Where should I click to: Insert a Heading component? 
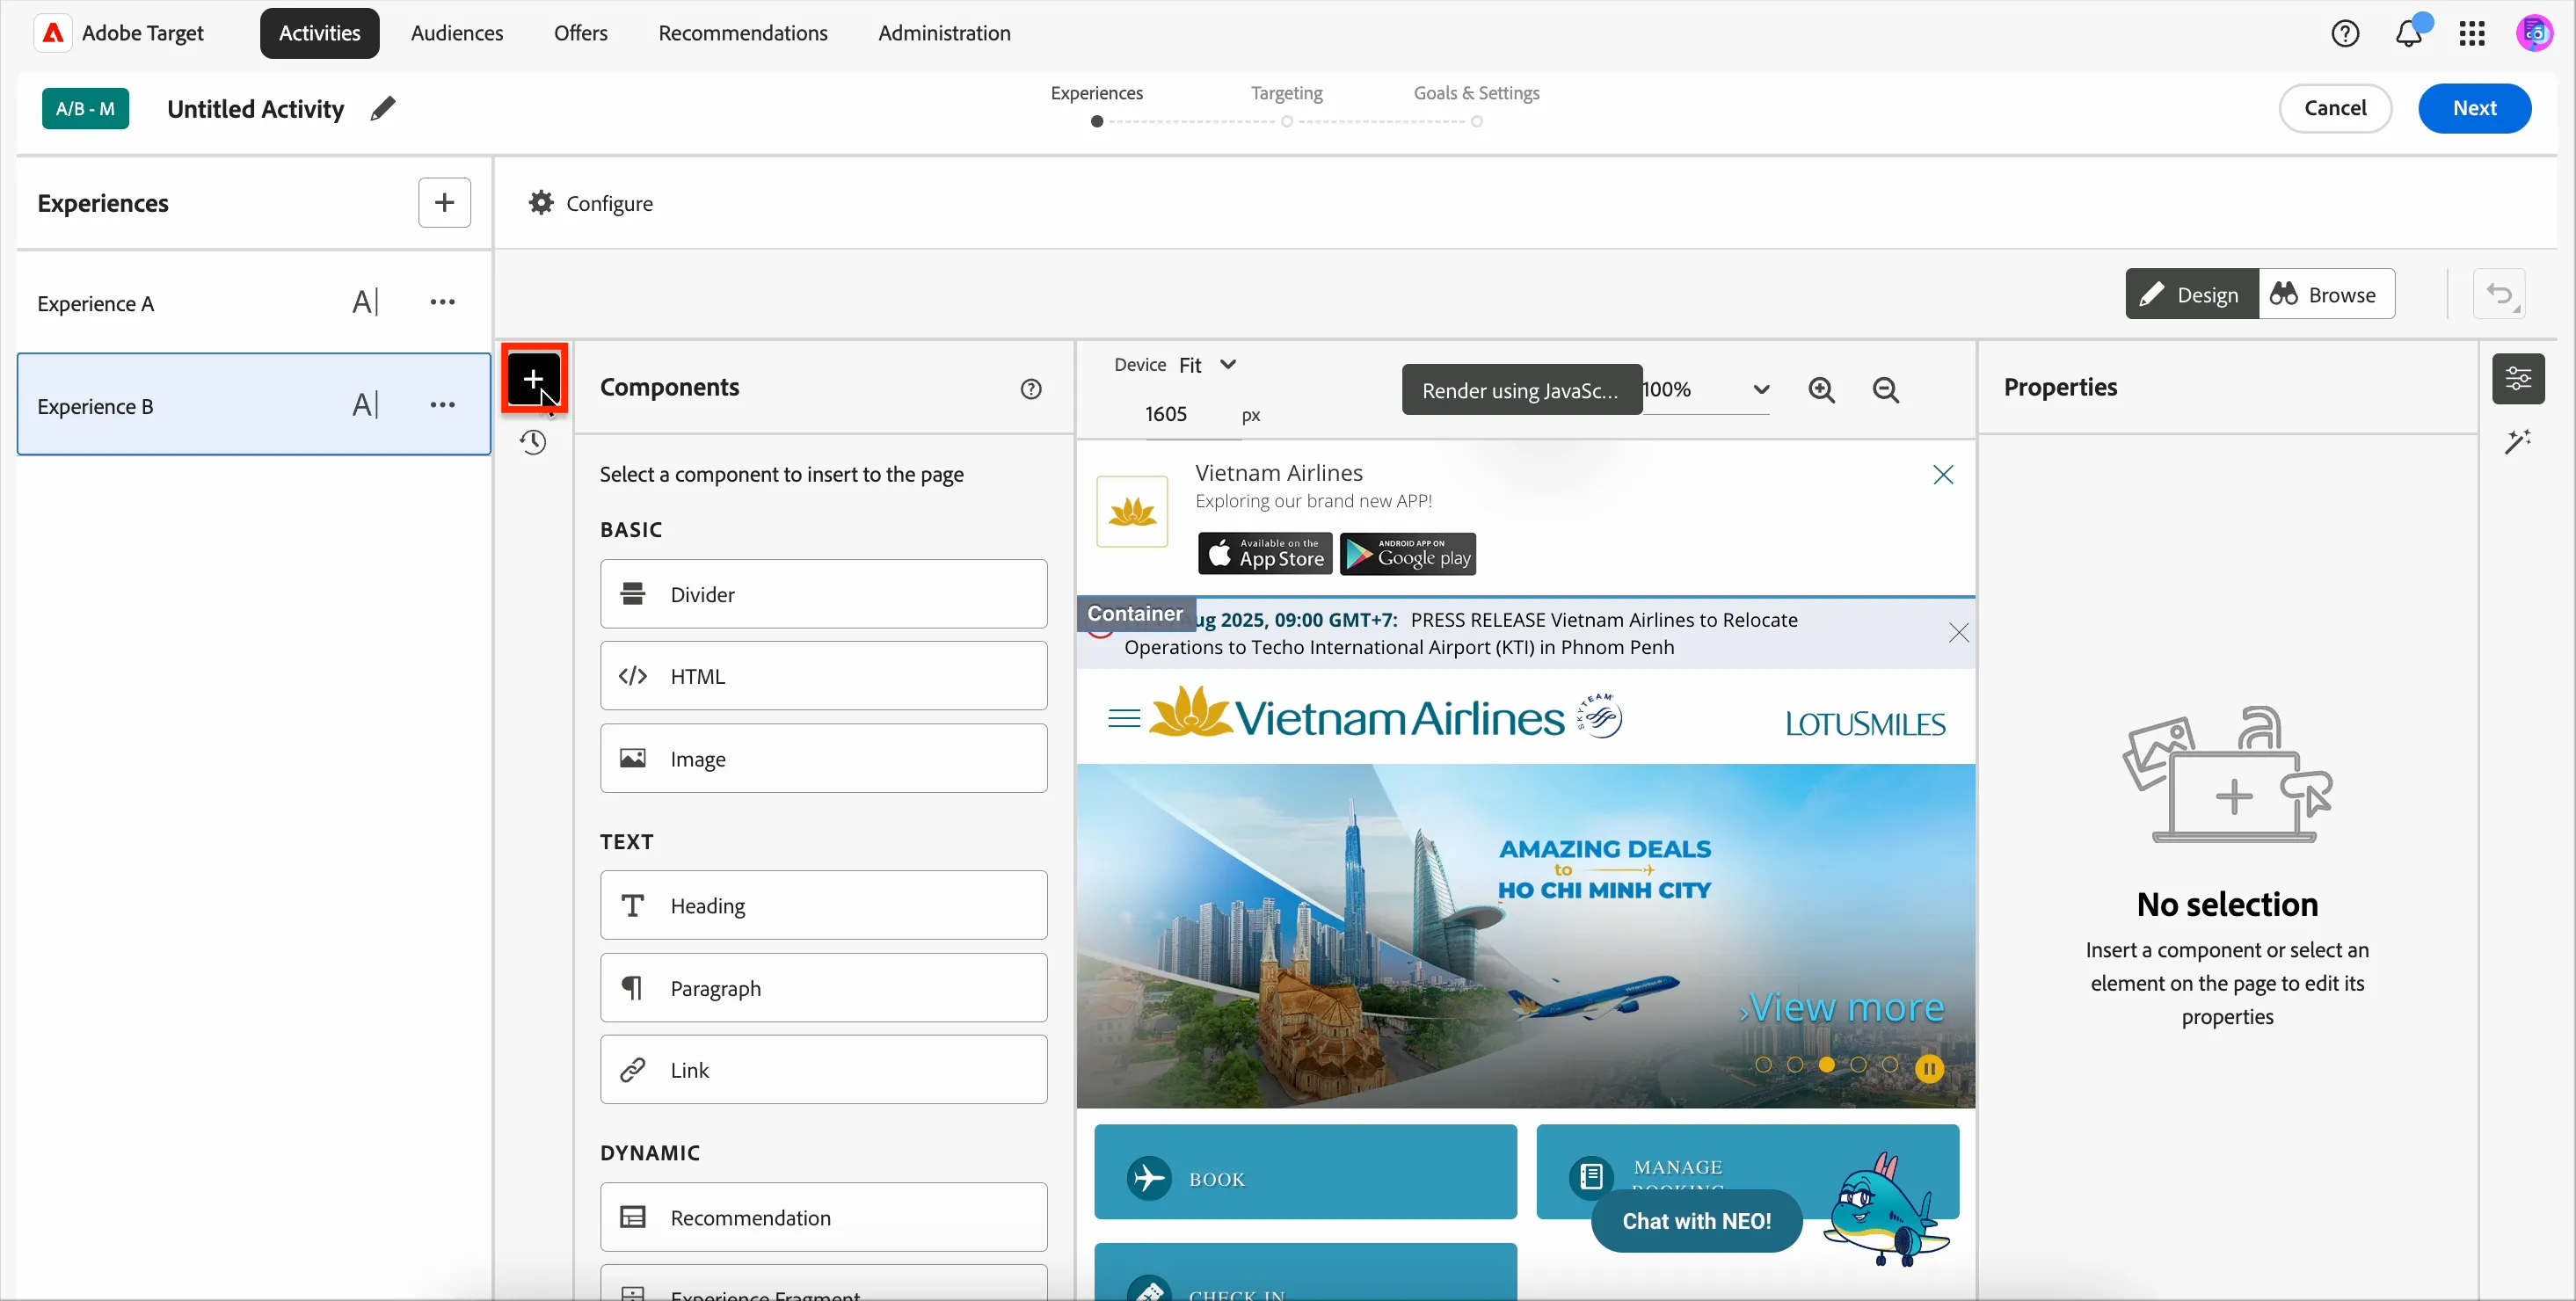(823, 905)
